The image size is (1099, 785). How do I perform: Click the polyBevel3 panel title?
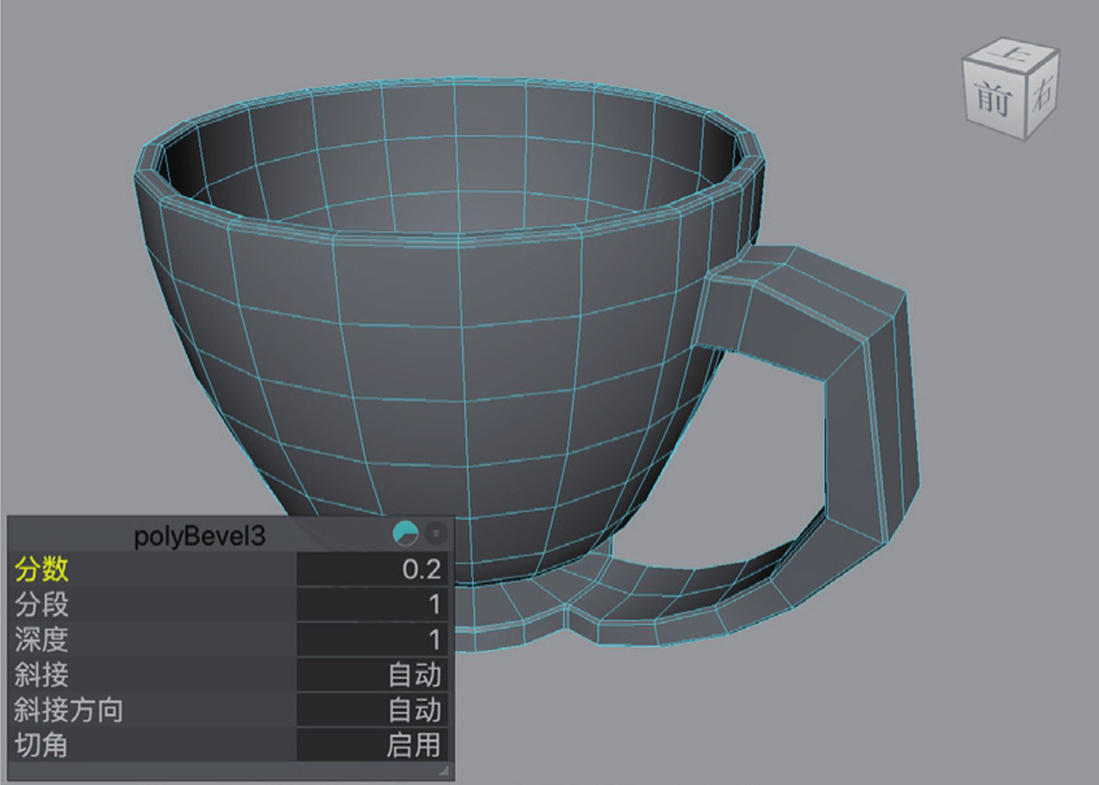click(x=200, y=535)
